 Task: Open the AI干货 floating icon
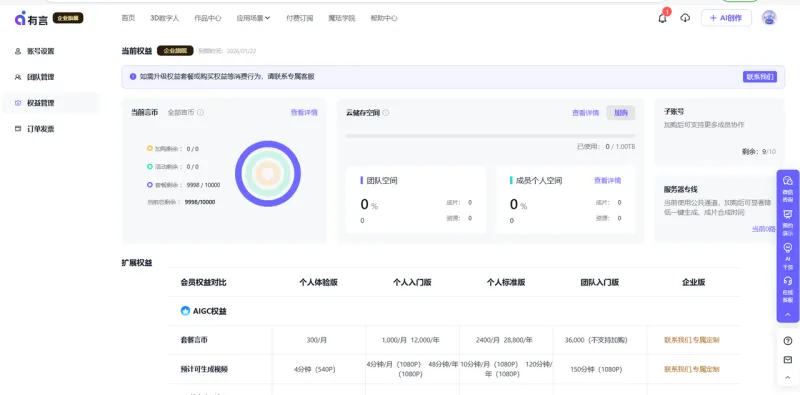pyautogui.click(x=788, y=248)
